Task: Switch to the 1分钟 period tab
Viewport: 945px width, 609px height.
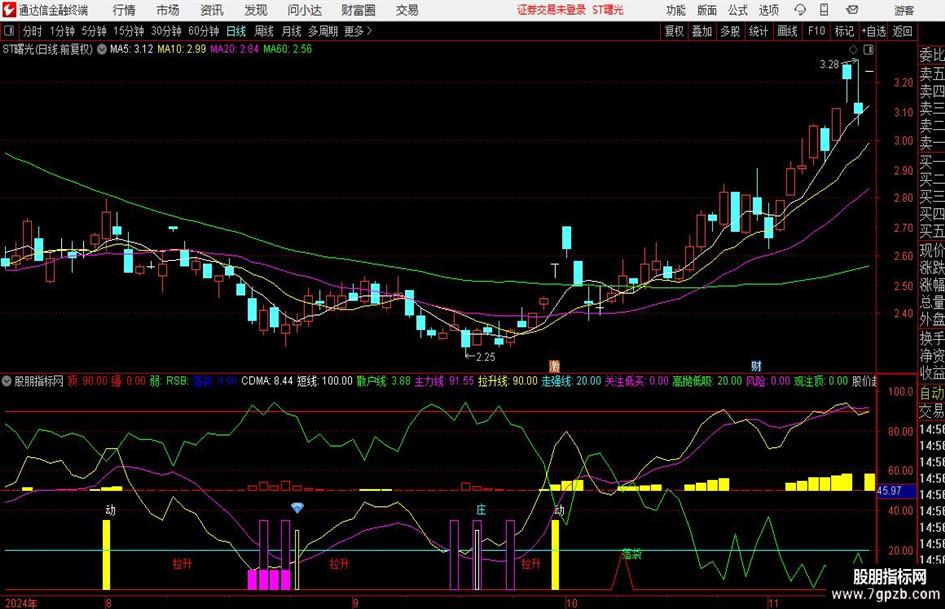Action: tap(61, 31)
